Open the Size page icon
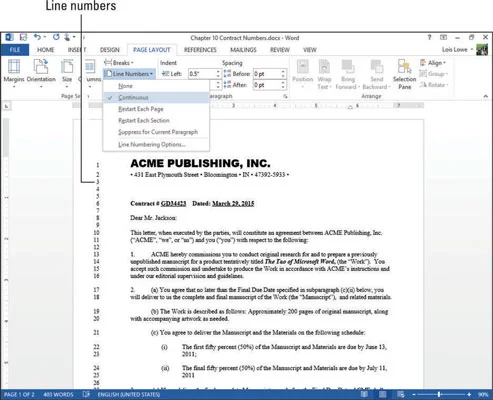The image size is (493, 400). (x=67, y=66)
